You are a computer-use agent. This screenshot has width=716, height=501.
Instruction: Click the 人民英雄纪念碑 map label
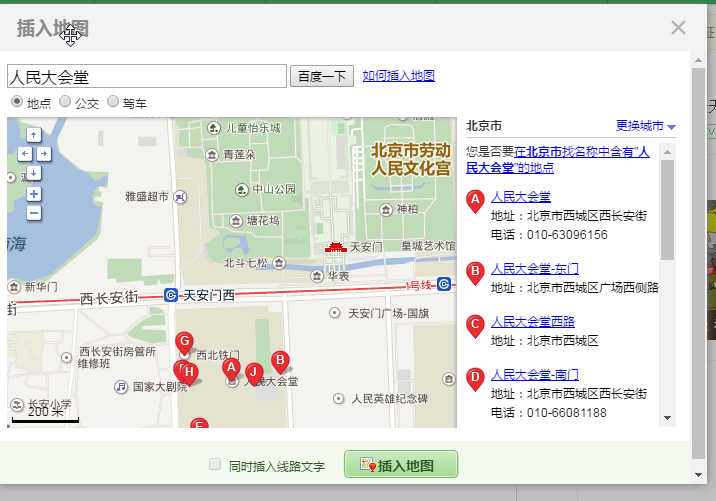pos(390,399)
